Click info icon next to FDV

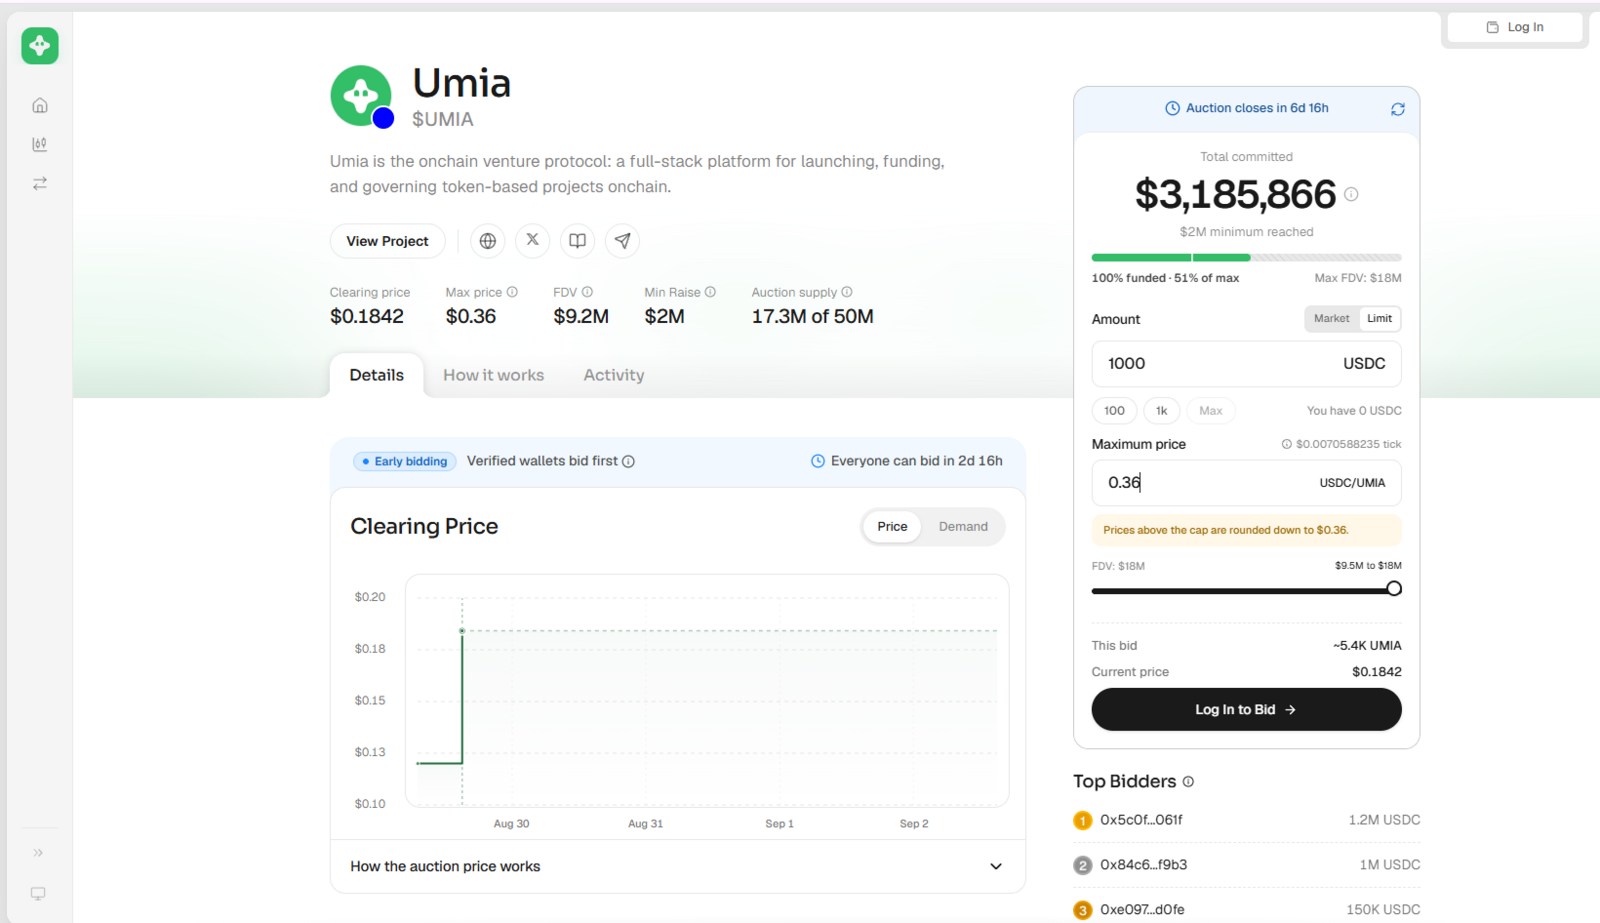tap(587, 292)
